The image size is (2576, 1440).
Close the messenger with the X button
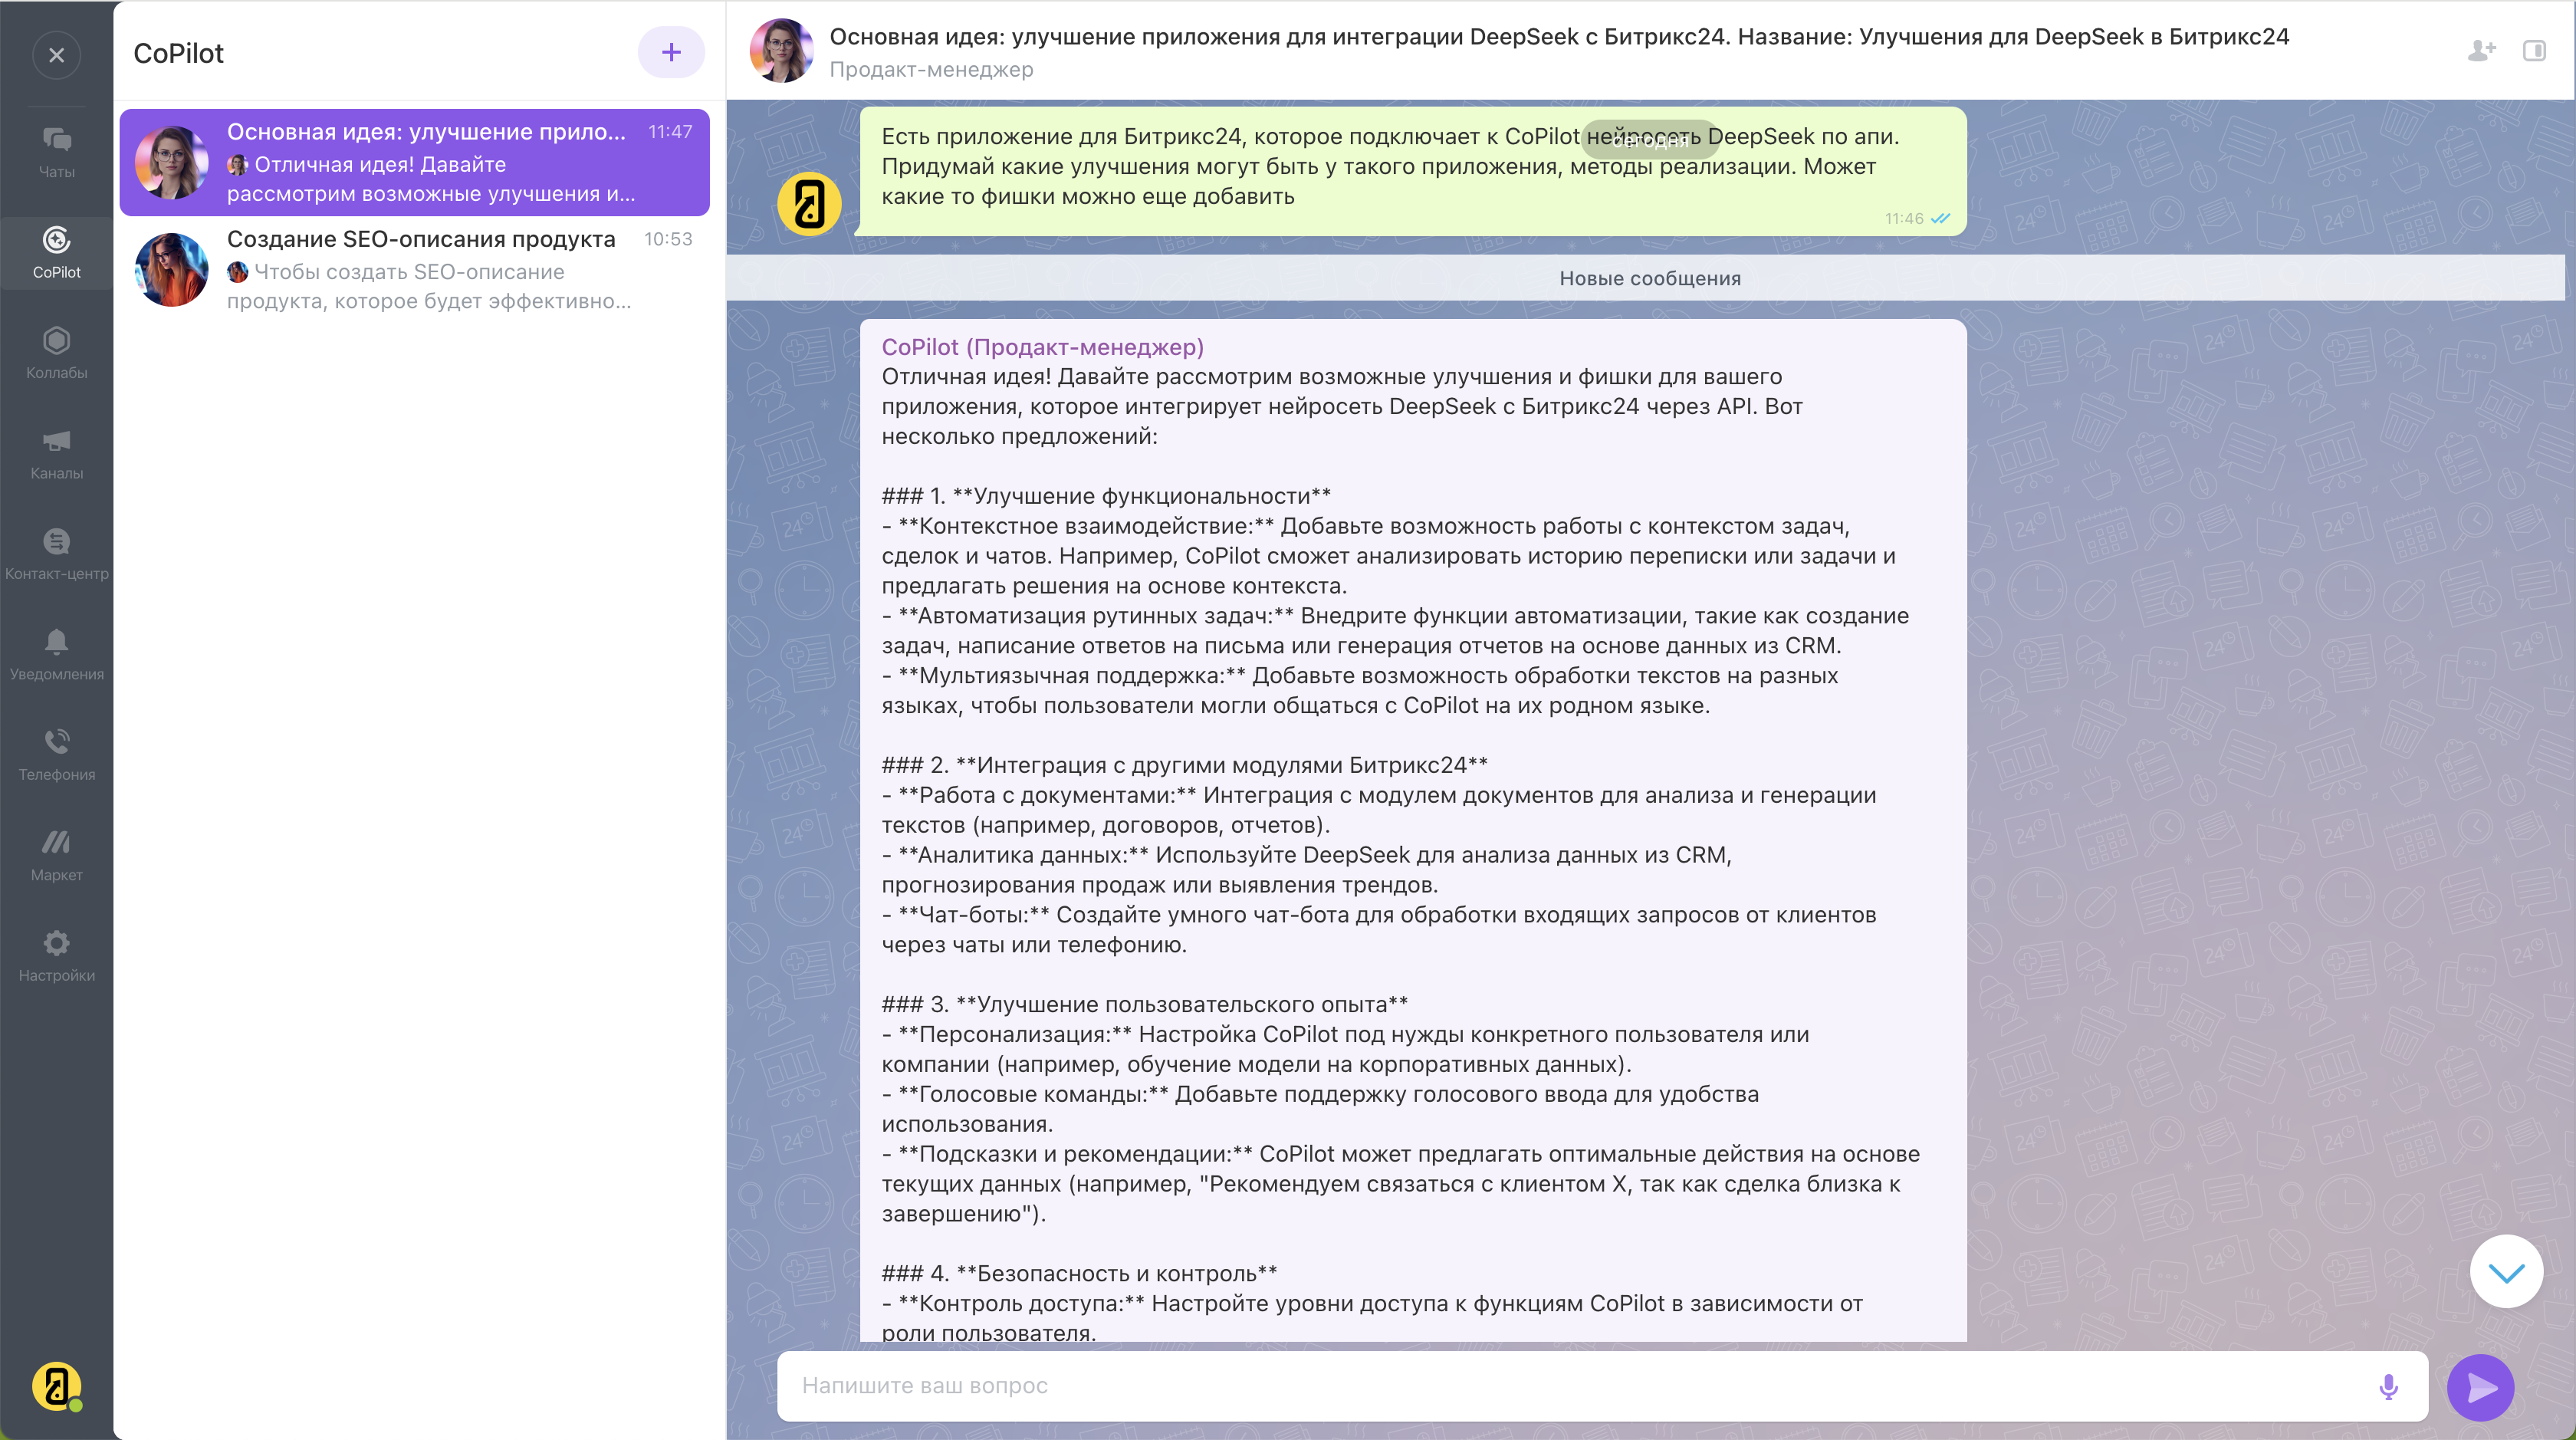pos(56,55)
